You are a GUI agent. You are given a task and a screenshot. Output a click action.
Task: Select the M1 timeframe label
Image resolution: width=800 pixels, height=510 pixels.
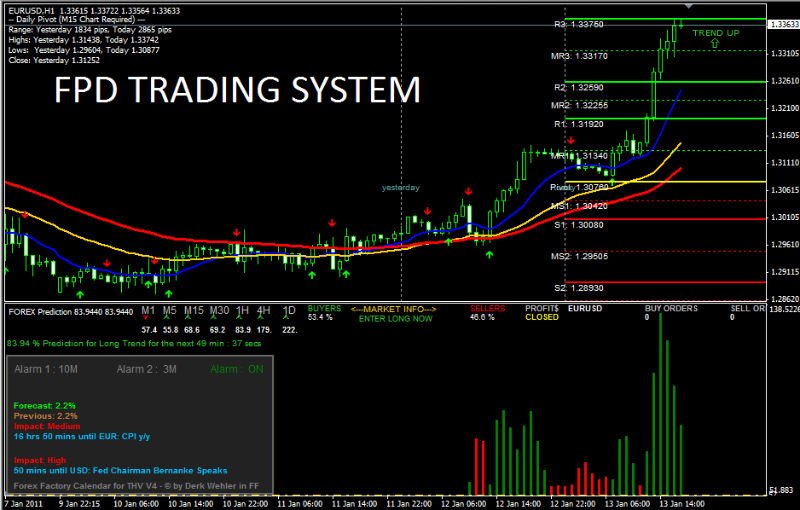(148, 310)
